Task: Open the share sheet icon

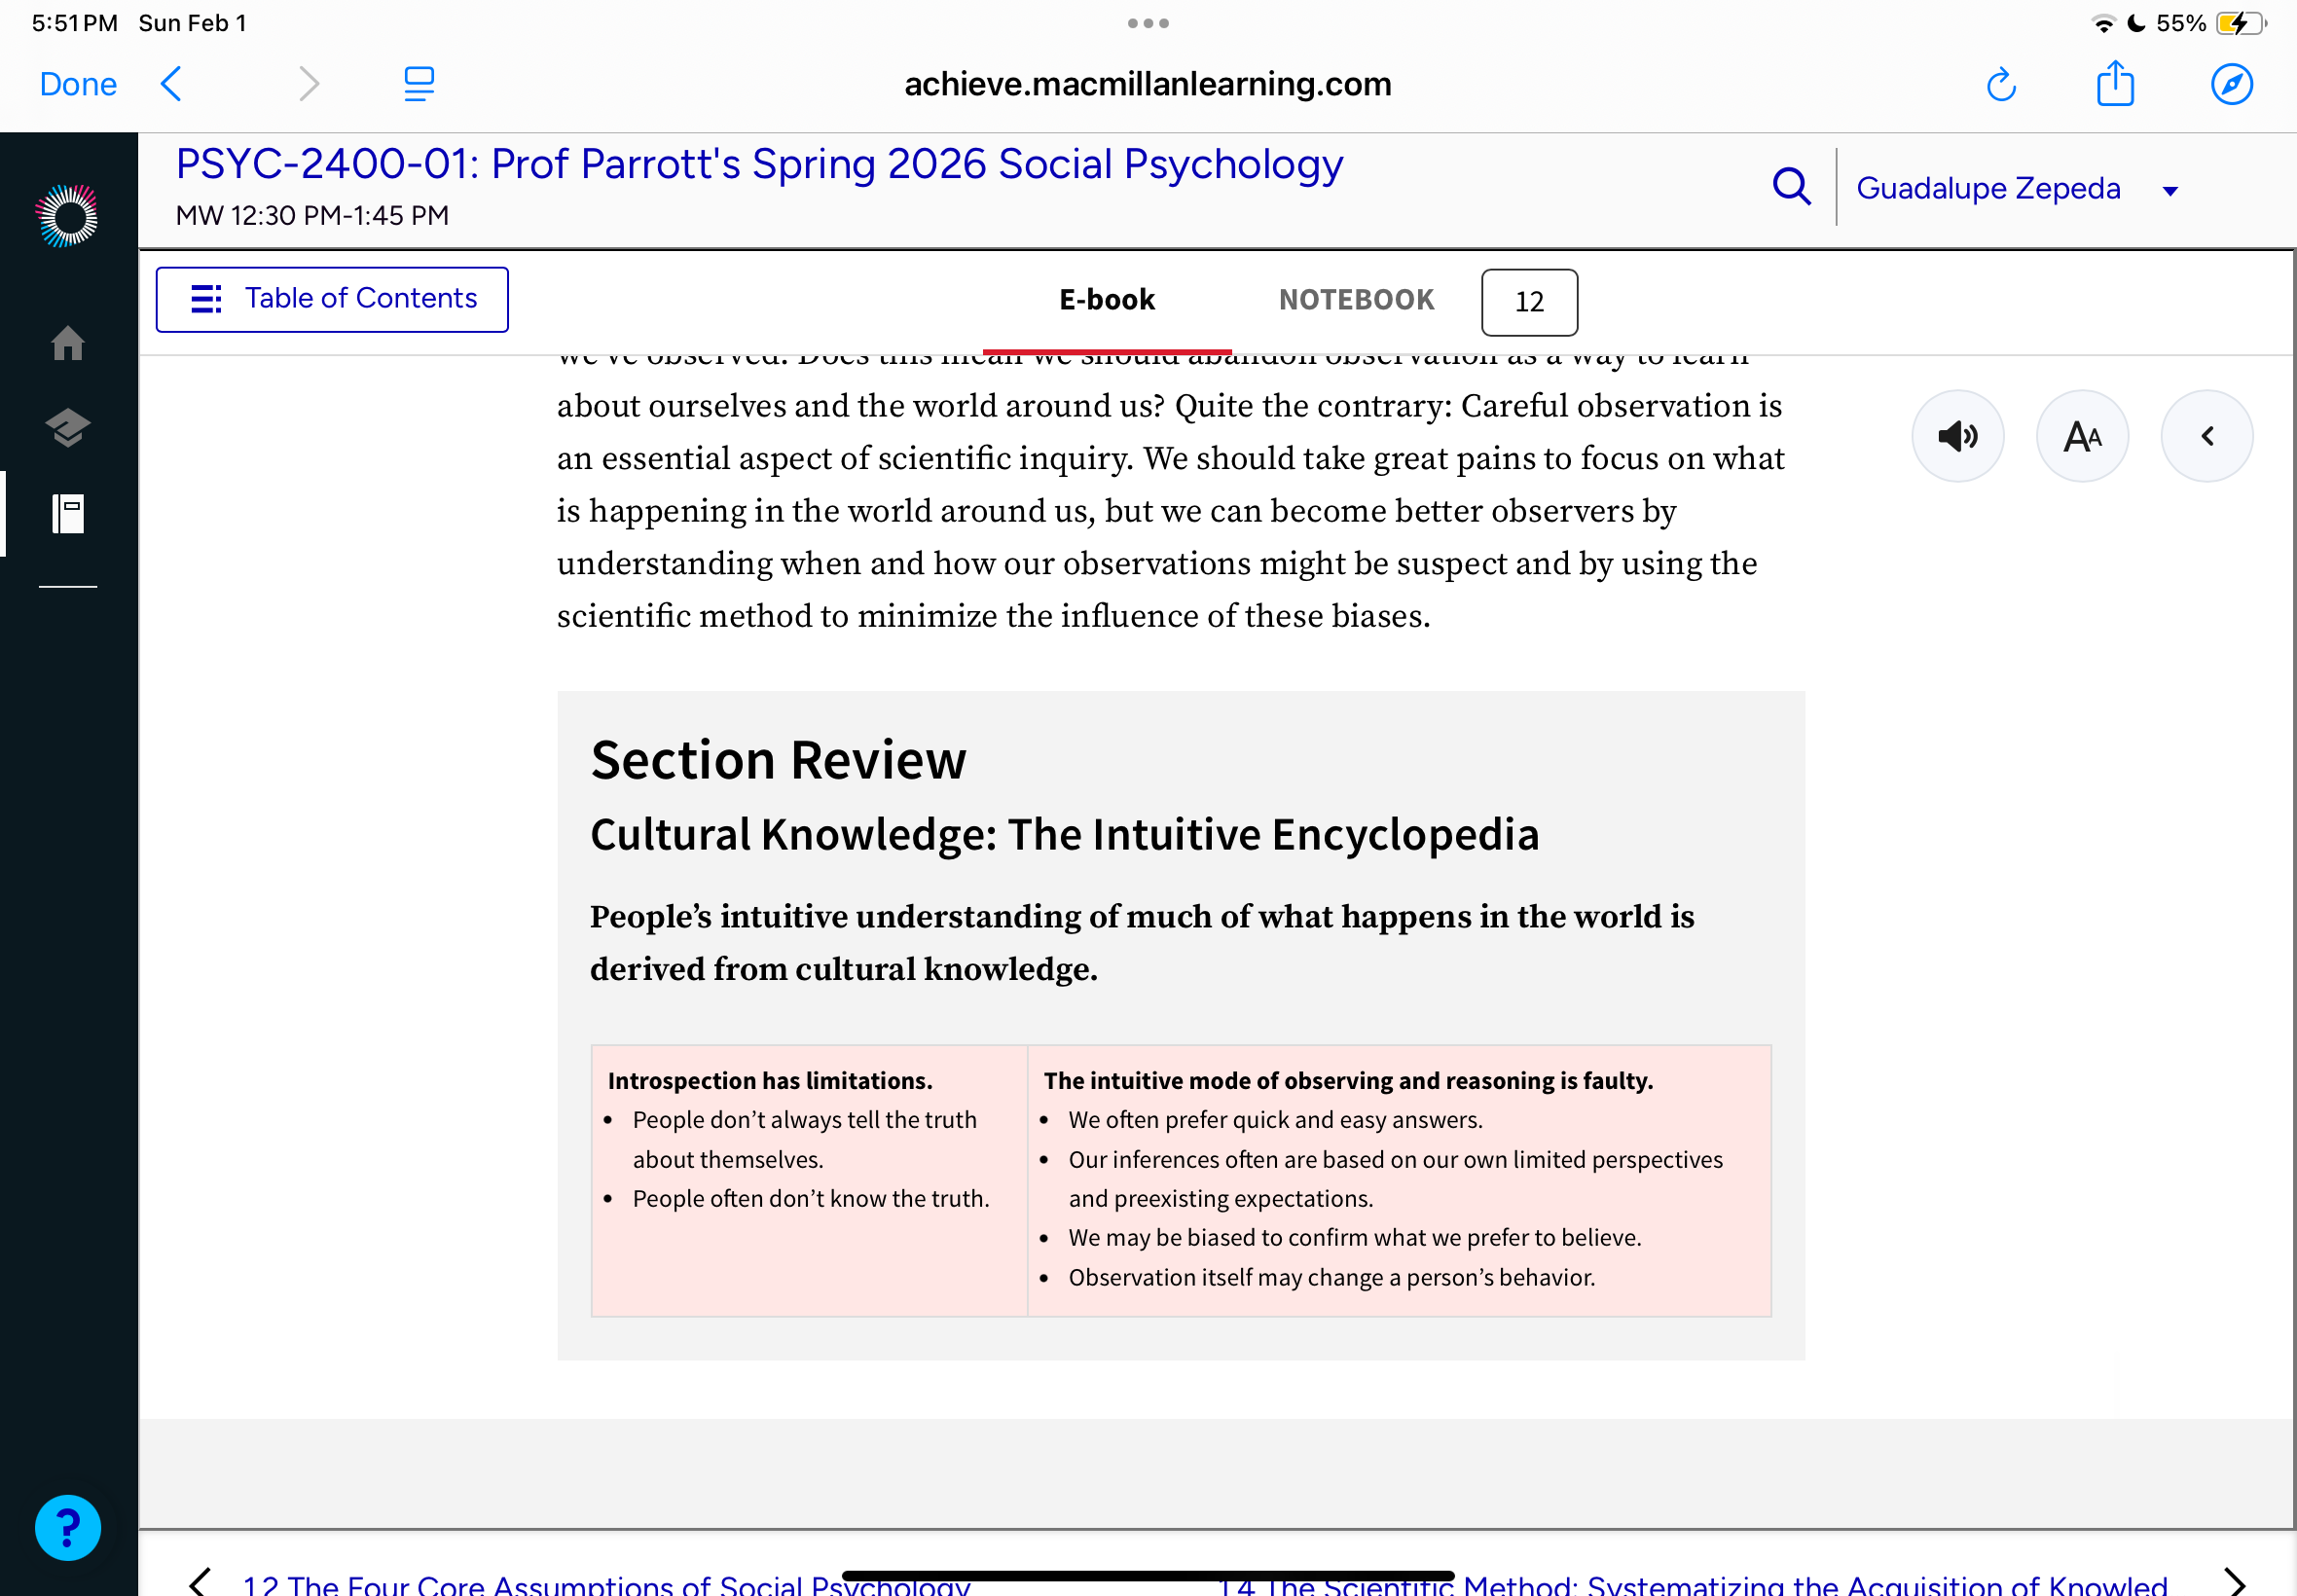Action: click(x=2115, y=83)
